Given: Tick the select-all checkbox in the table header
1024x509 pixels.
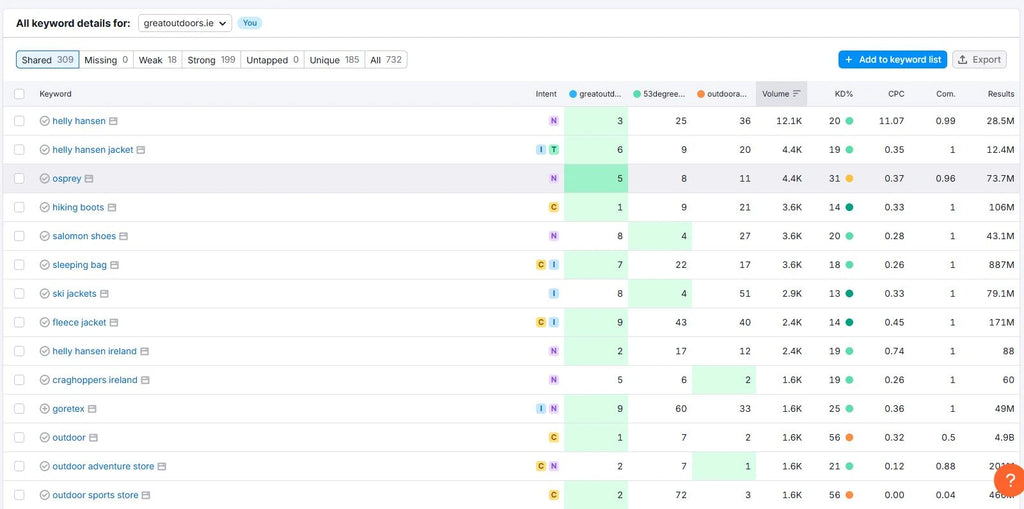Looking at the screenshot, I should (x=19, y=94).
